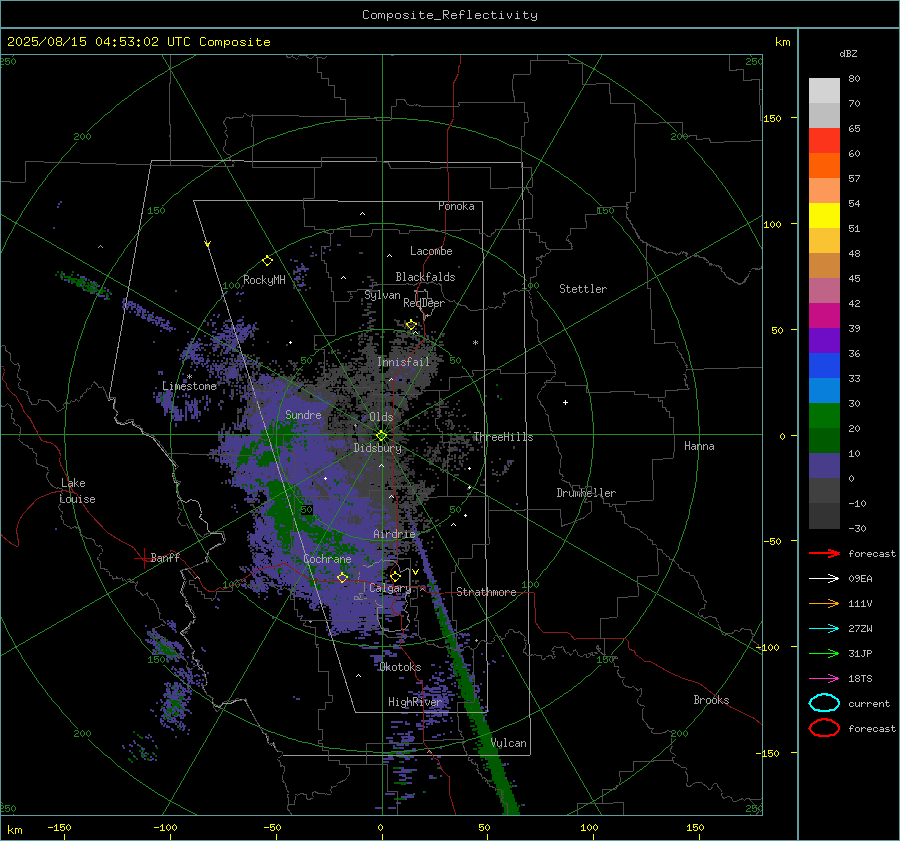This screenshot has height=841, width=900.
Task: Click the yellow radar-site diamond between Olds and Didsbury
Action: (381, 436)
